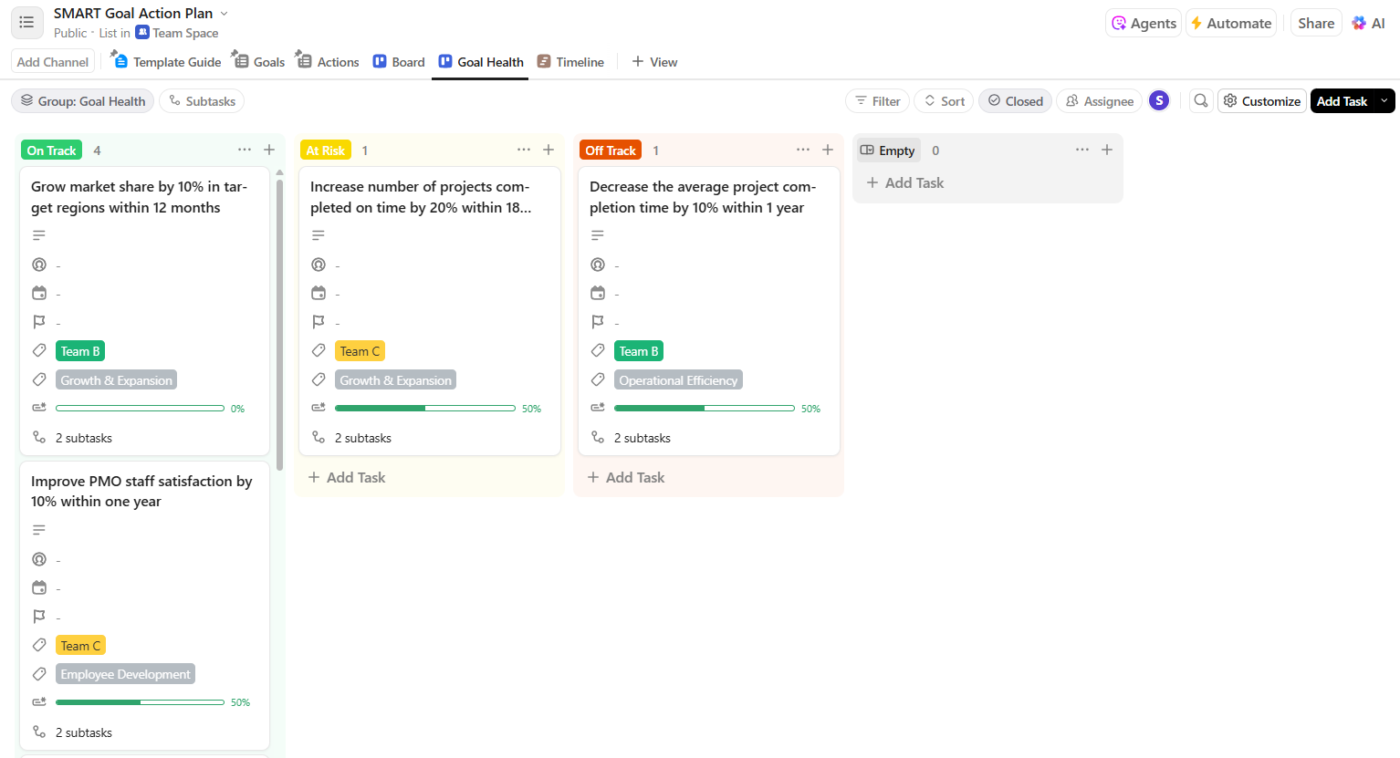This screenshot has width=1400, height=758.
Task: Click the plus icon in On Track column
Action: click(x=269, y=150)
